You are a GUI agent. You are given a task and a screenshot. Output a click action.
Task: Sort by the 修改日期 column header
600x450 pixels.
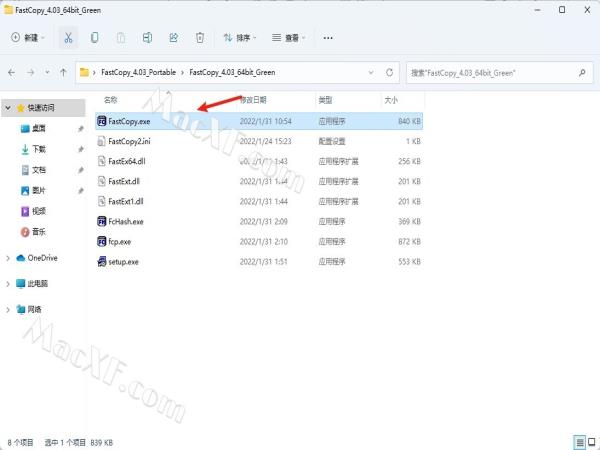click(x=253, y=100)
